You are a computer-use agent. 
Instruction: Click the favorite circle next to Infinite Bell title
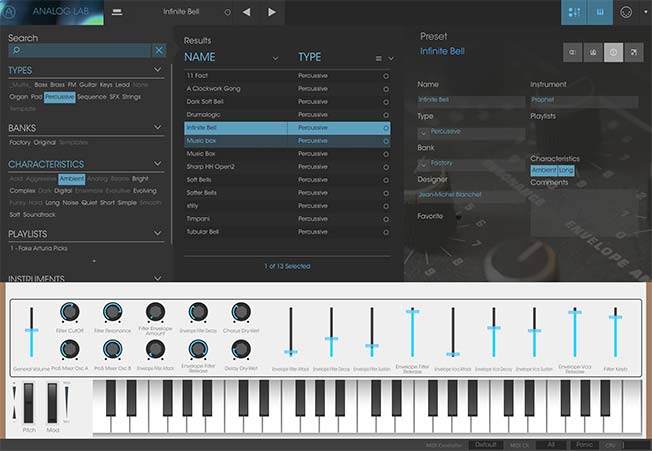point(227,12)
